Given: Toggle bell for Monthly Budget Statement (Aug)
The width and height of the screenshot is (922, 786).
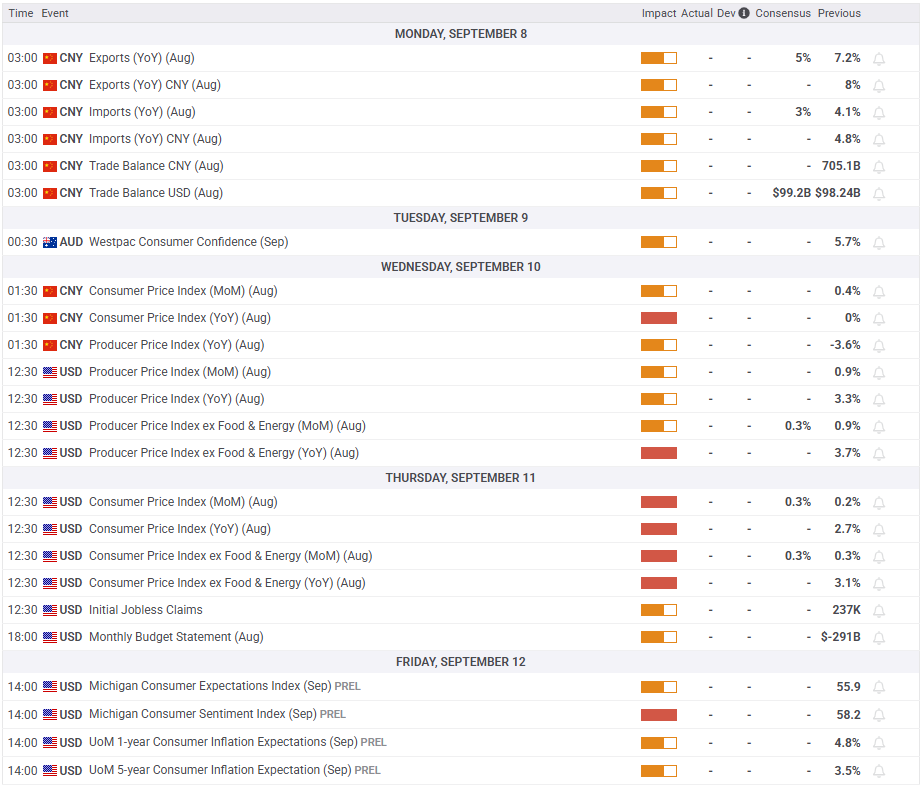Looking at the screenshot, I should pyautogui.click(x=878, y=638).
